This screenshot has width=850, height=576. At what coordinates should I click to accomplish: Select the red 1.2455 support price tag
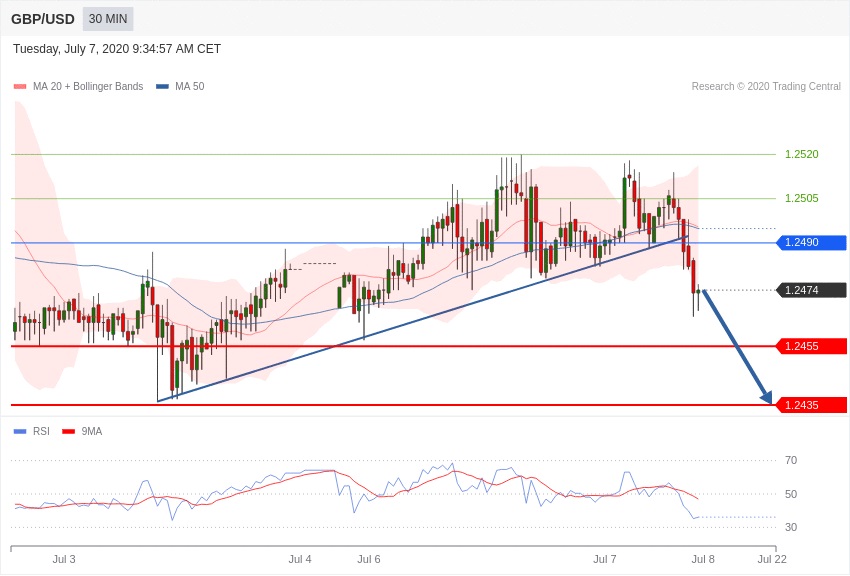811,346
